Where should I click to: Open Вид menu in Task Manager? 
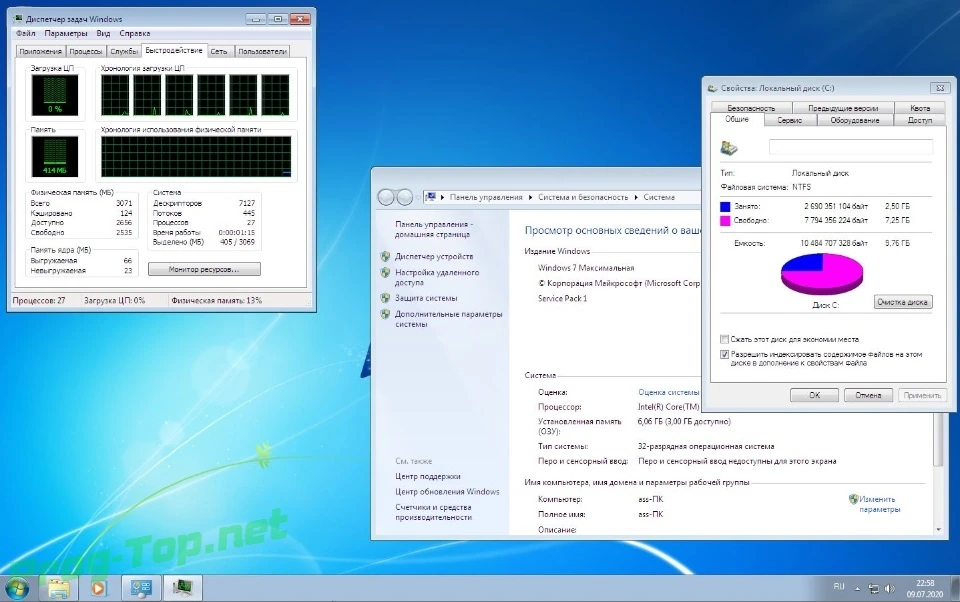(x=103, y=34)
